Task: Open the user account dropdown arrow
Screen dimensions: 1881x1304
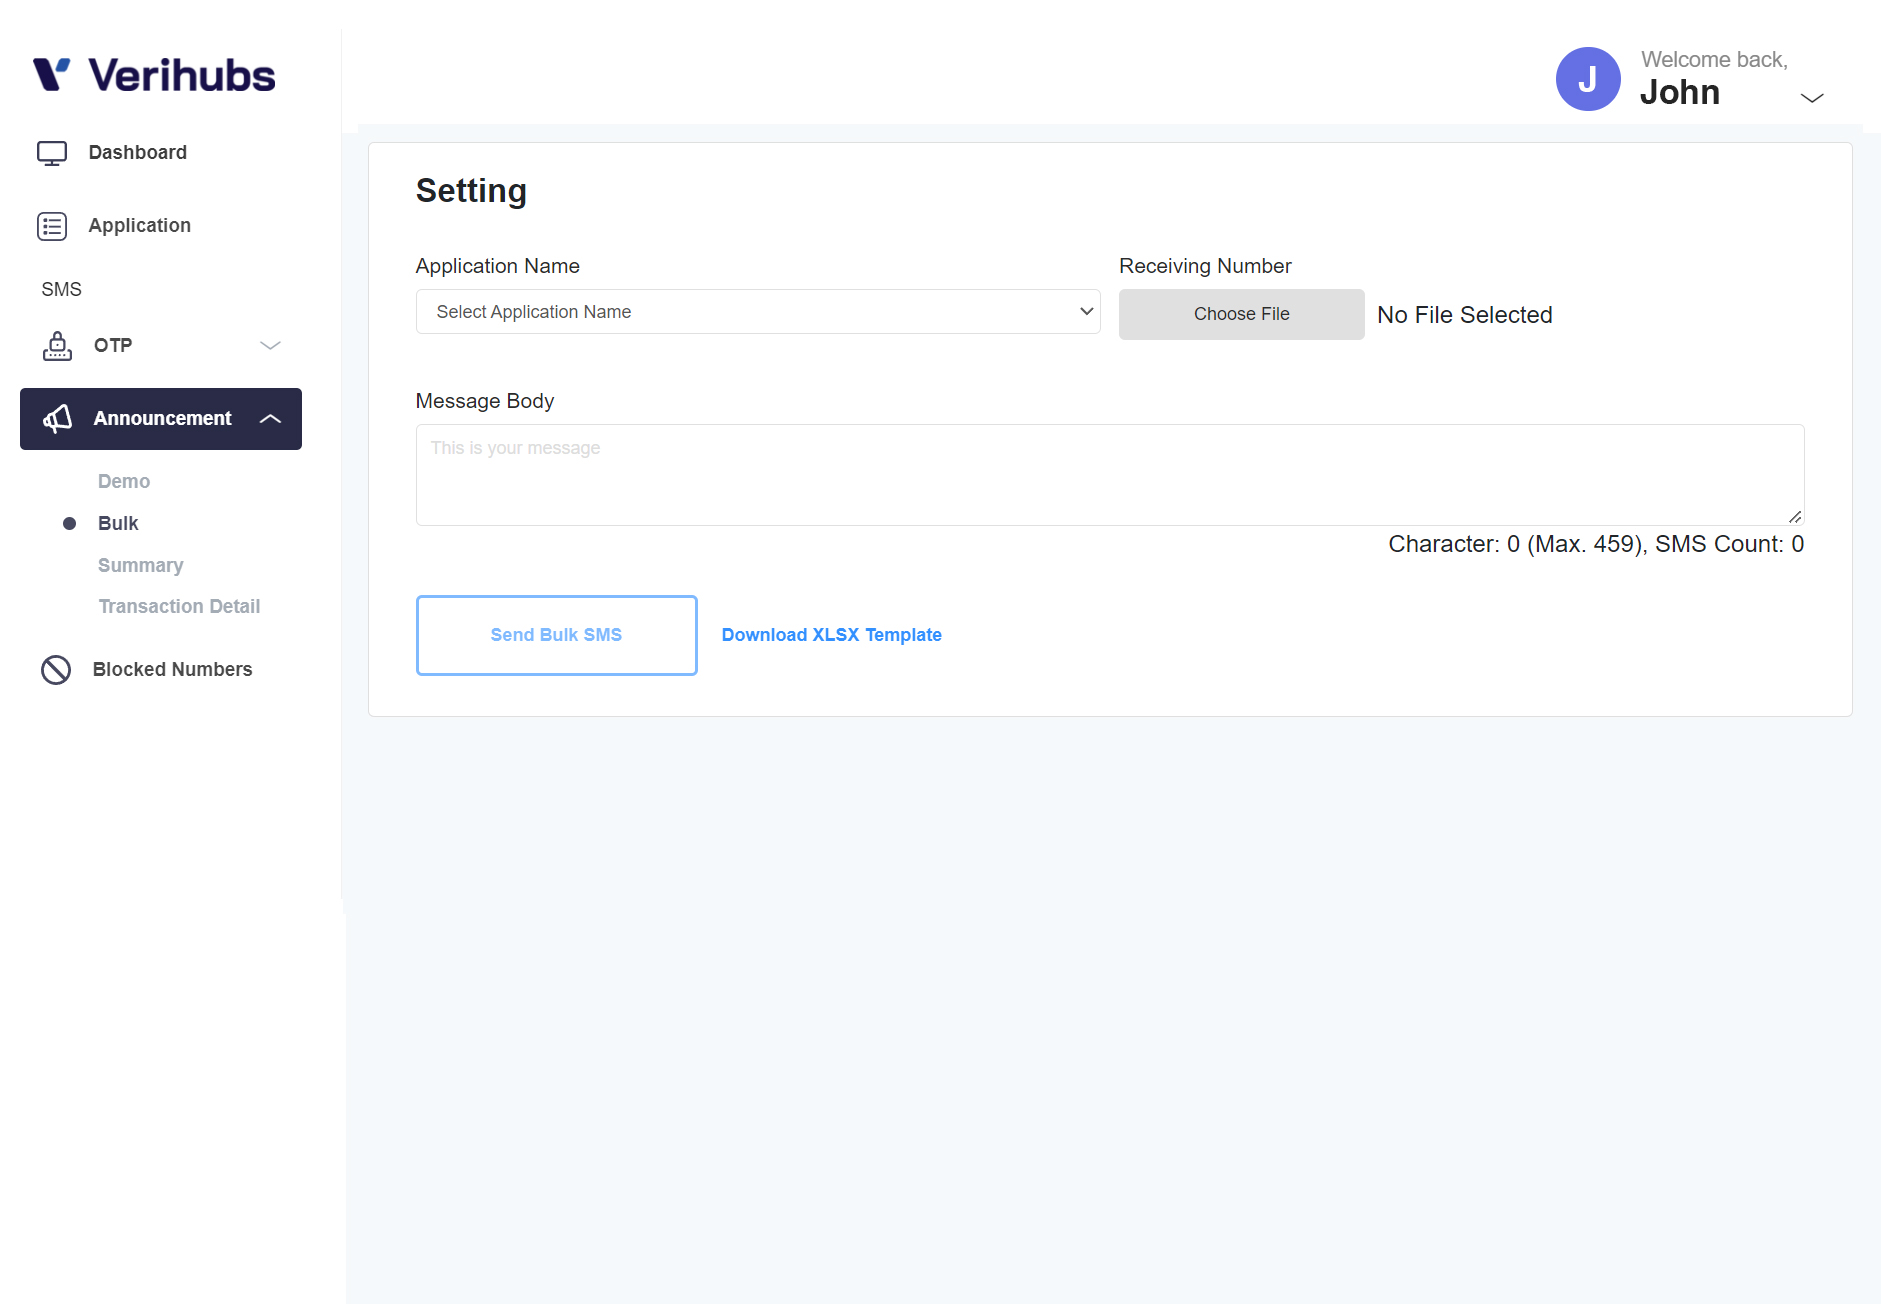Action: [x=1812, y=98]
